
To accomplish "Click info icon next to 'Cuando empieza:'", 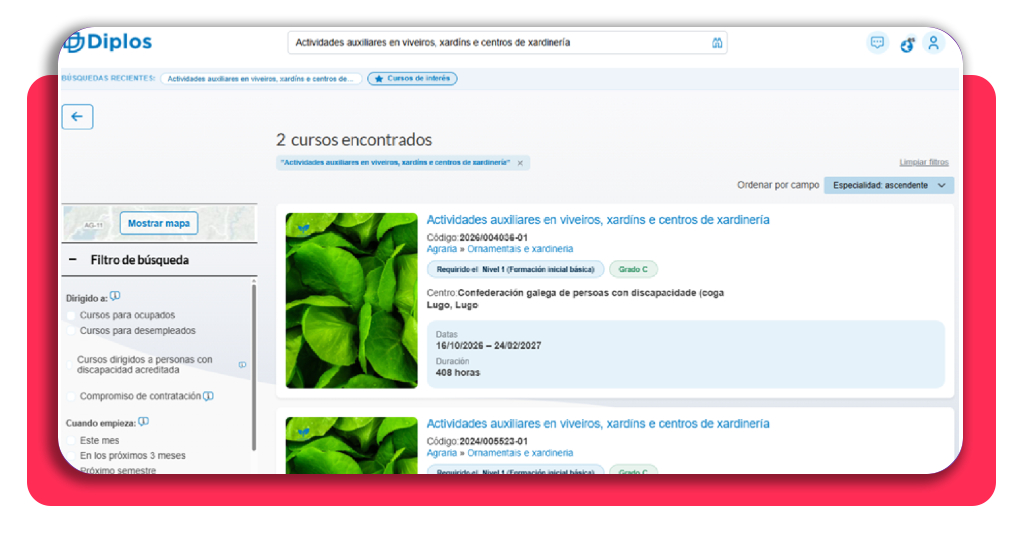I will click(144, 422).
